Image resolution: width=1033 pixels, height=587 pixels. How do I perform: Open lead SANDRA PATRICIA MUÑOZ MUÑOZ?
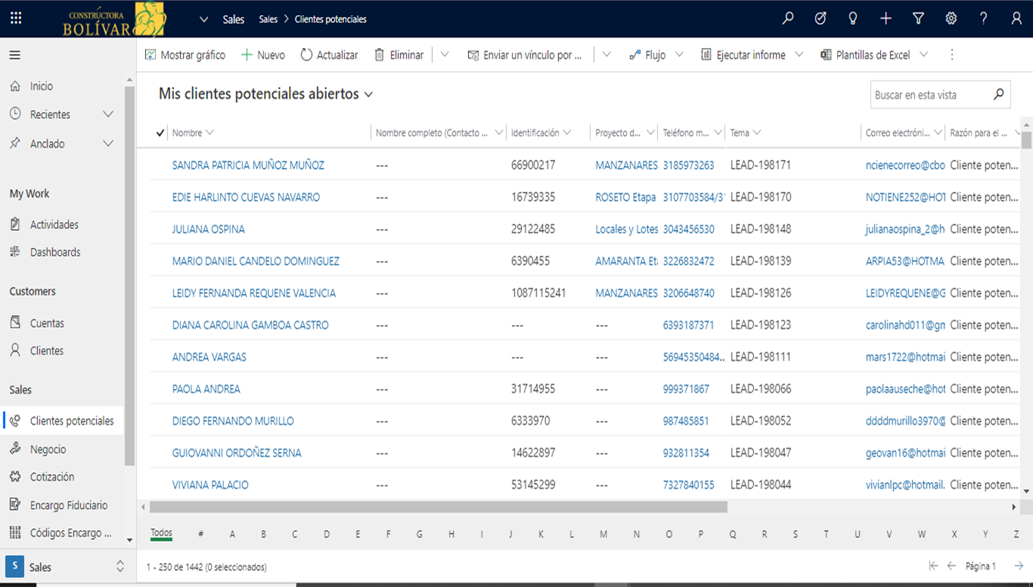pos(248,165)
